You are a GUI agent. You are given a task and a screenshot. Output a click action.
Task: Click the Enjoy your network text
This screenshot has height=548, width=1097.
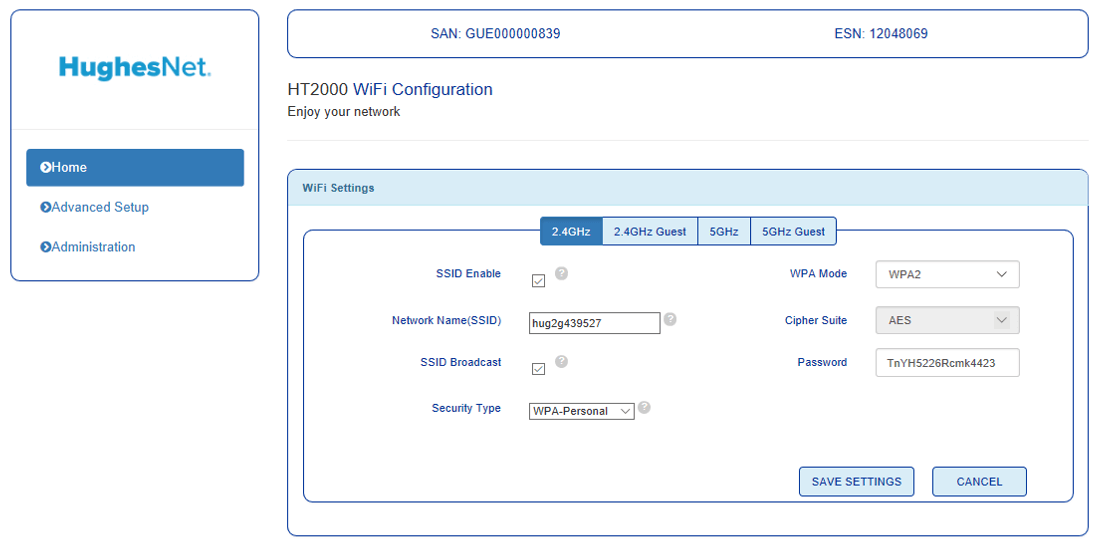tap(344, 111)
